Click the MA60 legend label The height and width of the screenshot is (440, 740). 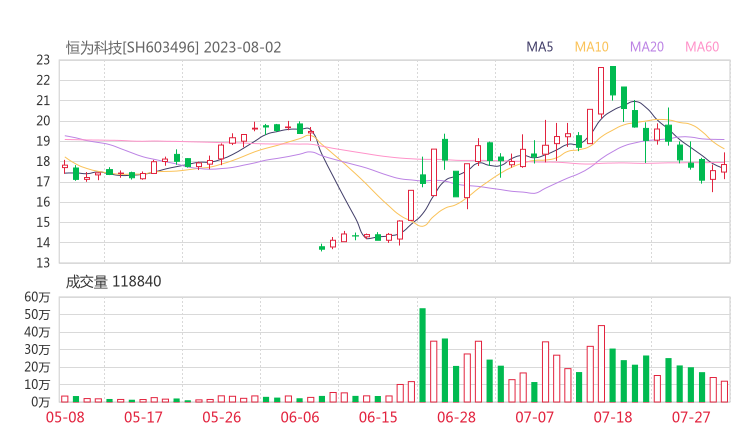(x=702, y=47)
